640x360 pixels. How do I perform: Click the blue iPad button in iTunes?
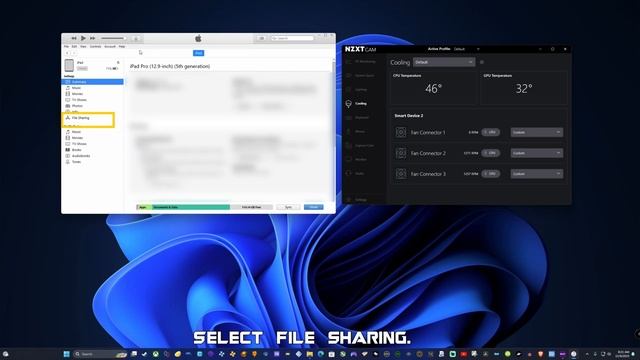(x=198, y=53)
